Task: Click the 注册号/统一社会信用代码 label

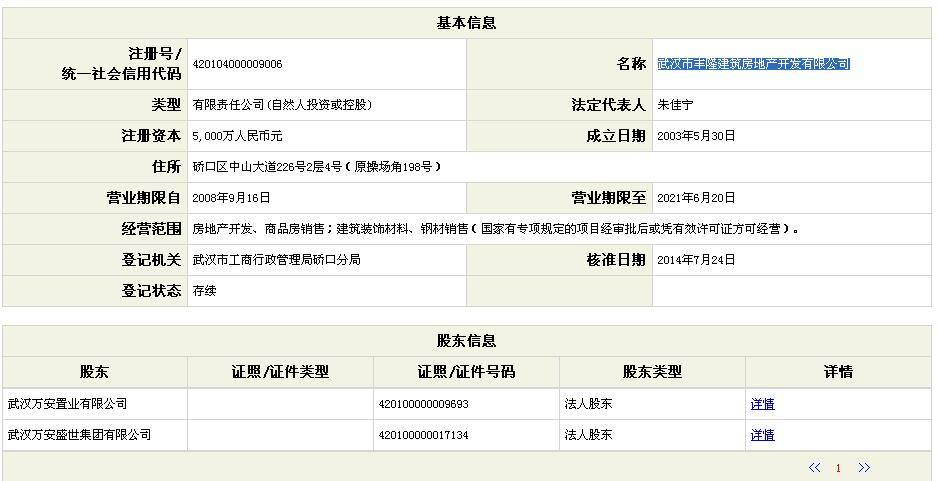Action: tap(121, 64)
